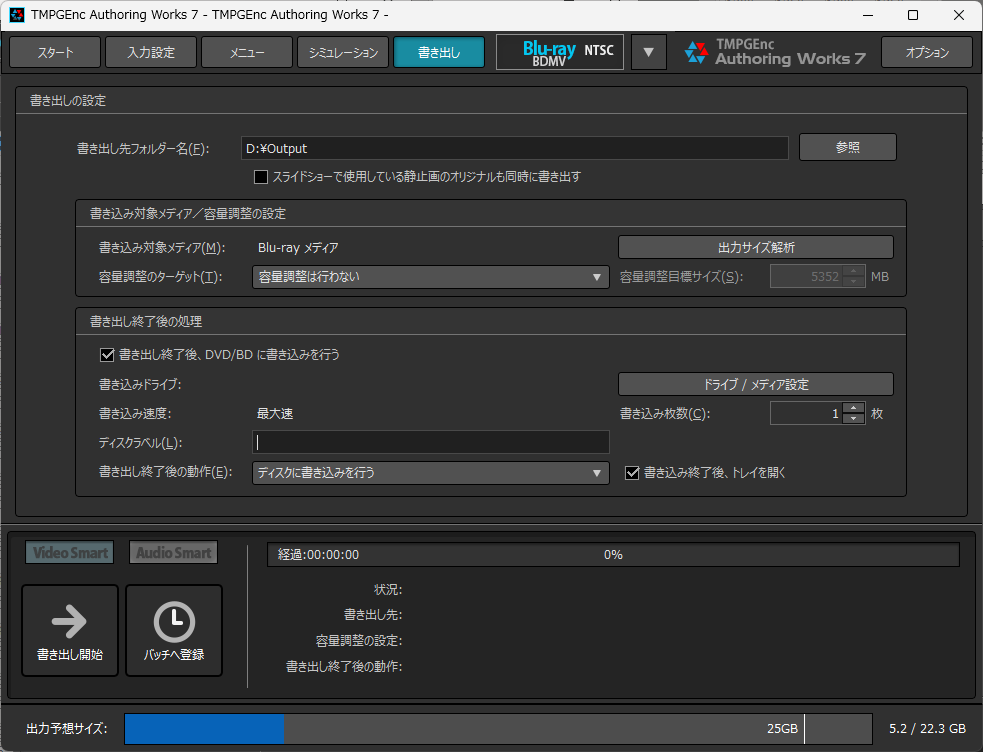The image size is (983, 752).
Task: Go to the シミュレーション tab
Action: click(343, 53)
